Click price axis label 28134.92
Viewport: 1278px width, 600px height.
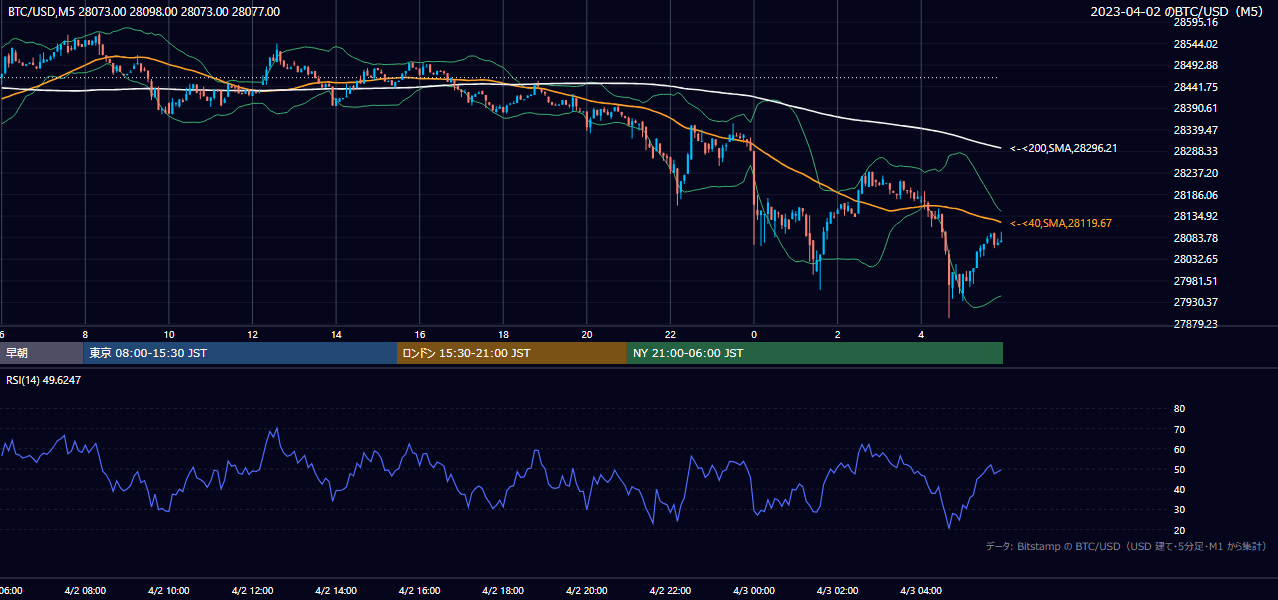point(1195,216)
